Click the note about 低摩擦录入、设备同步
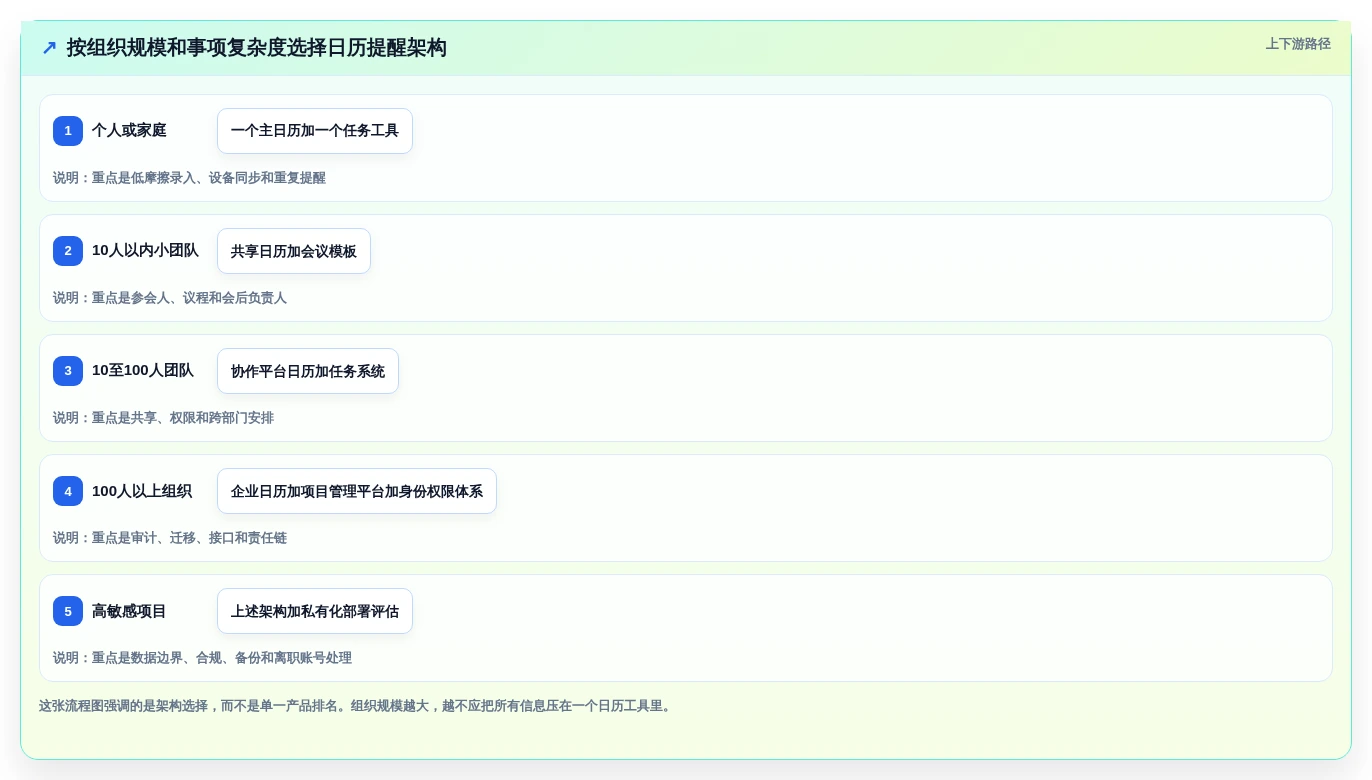Viewport: 1372px width, 780px height. pyautogui.click(x=189, y=178)
